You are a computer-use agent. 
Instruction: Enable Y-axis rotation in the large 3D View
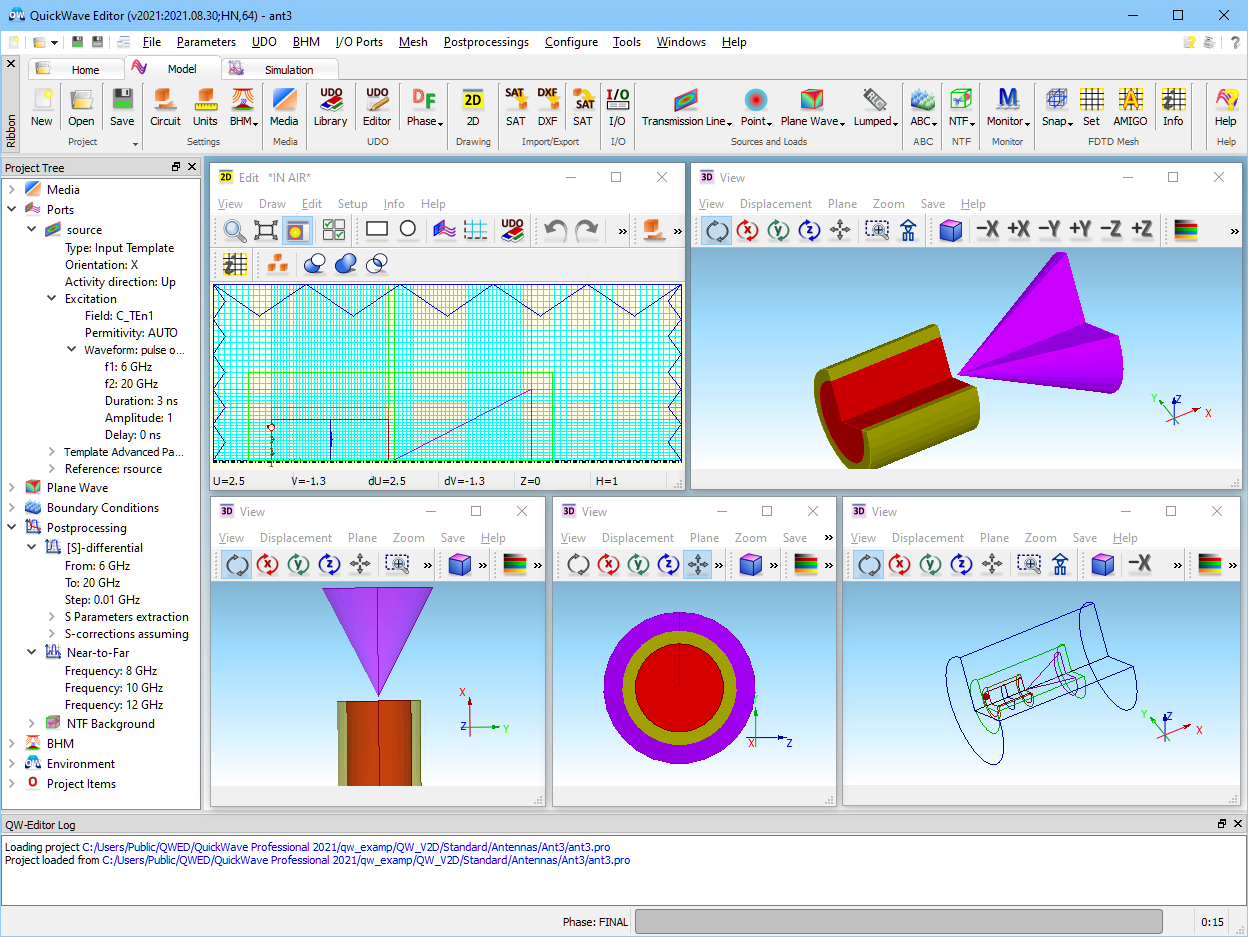[778, 230]
